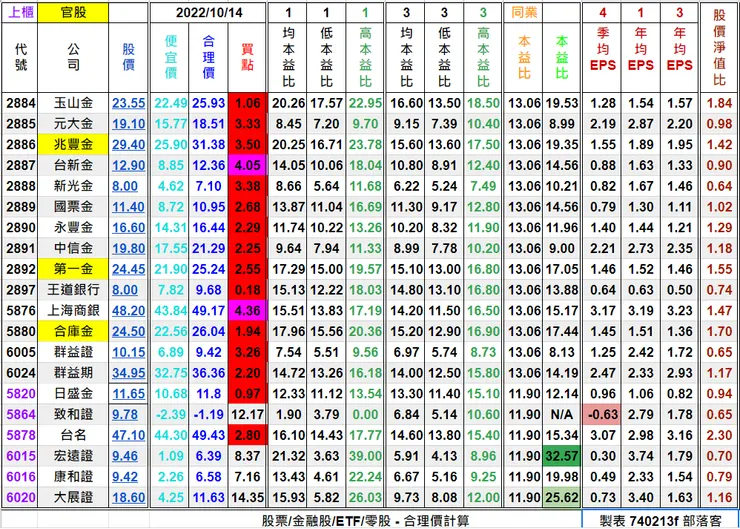
Task: Select the 同業 header cell
Action: click(x=524, y=12)
